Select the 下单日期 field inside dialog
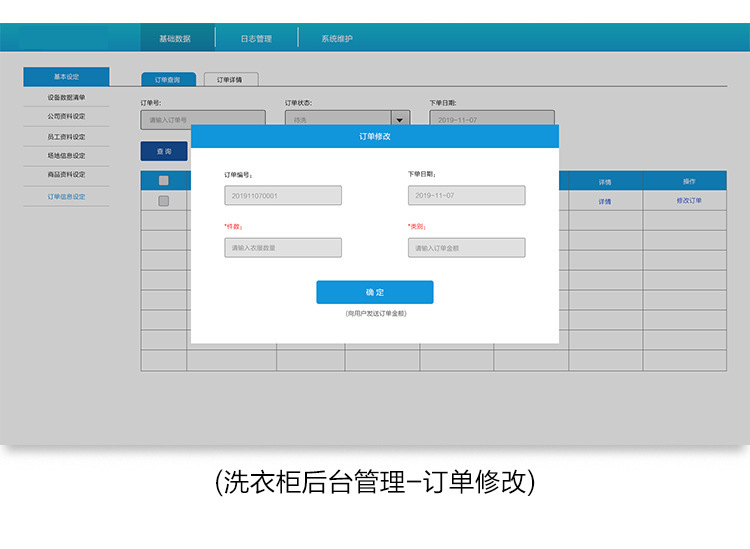 coord(466,196)
